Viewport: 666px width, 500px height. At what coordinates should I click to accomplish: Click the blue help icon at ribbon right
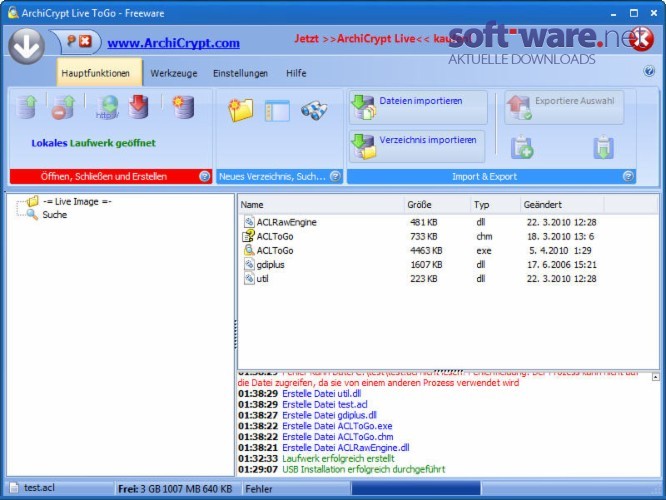point(649,71)
